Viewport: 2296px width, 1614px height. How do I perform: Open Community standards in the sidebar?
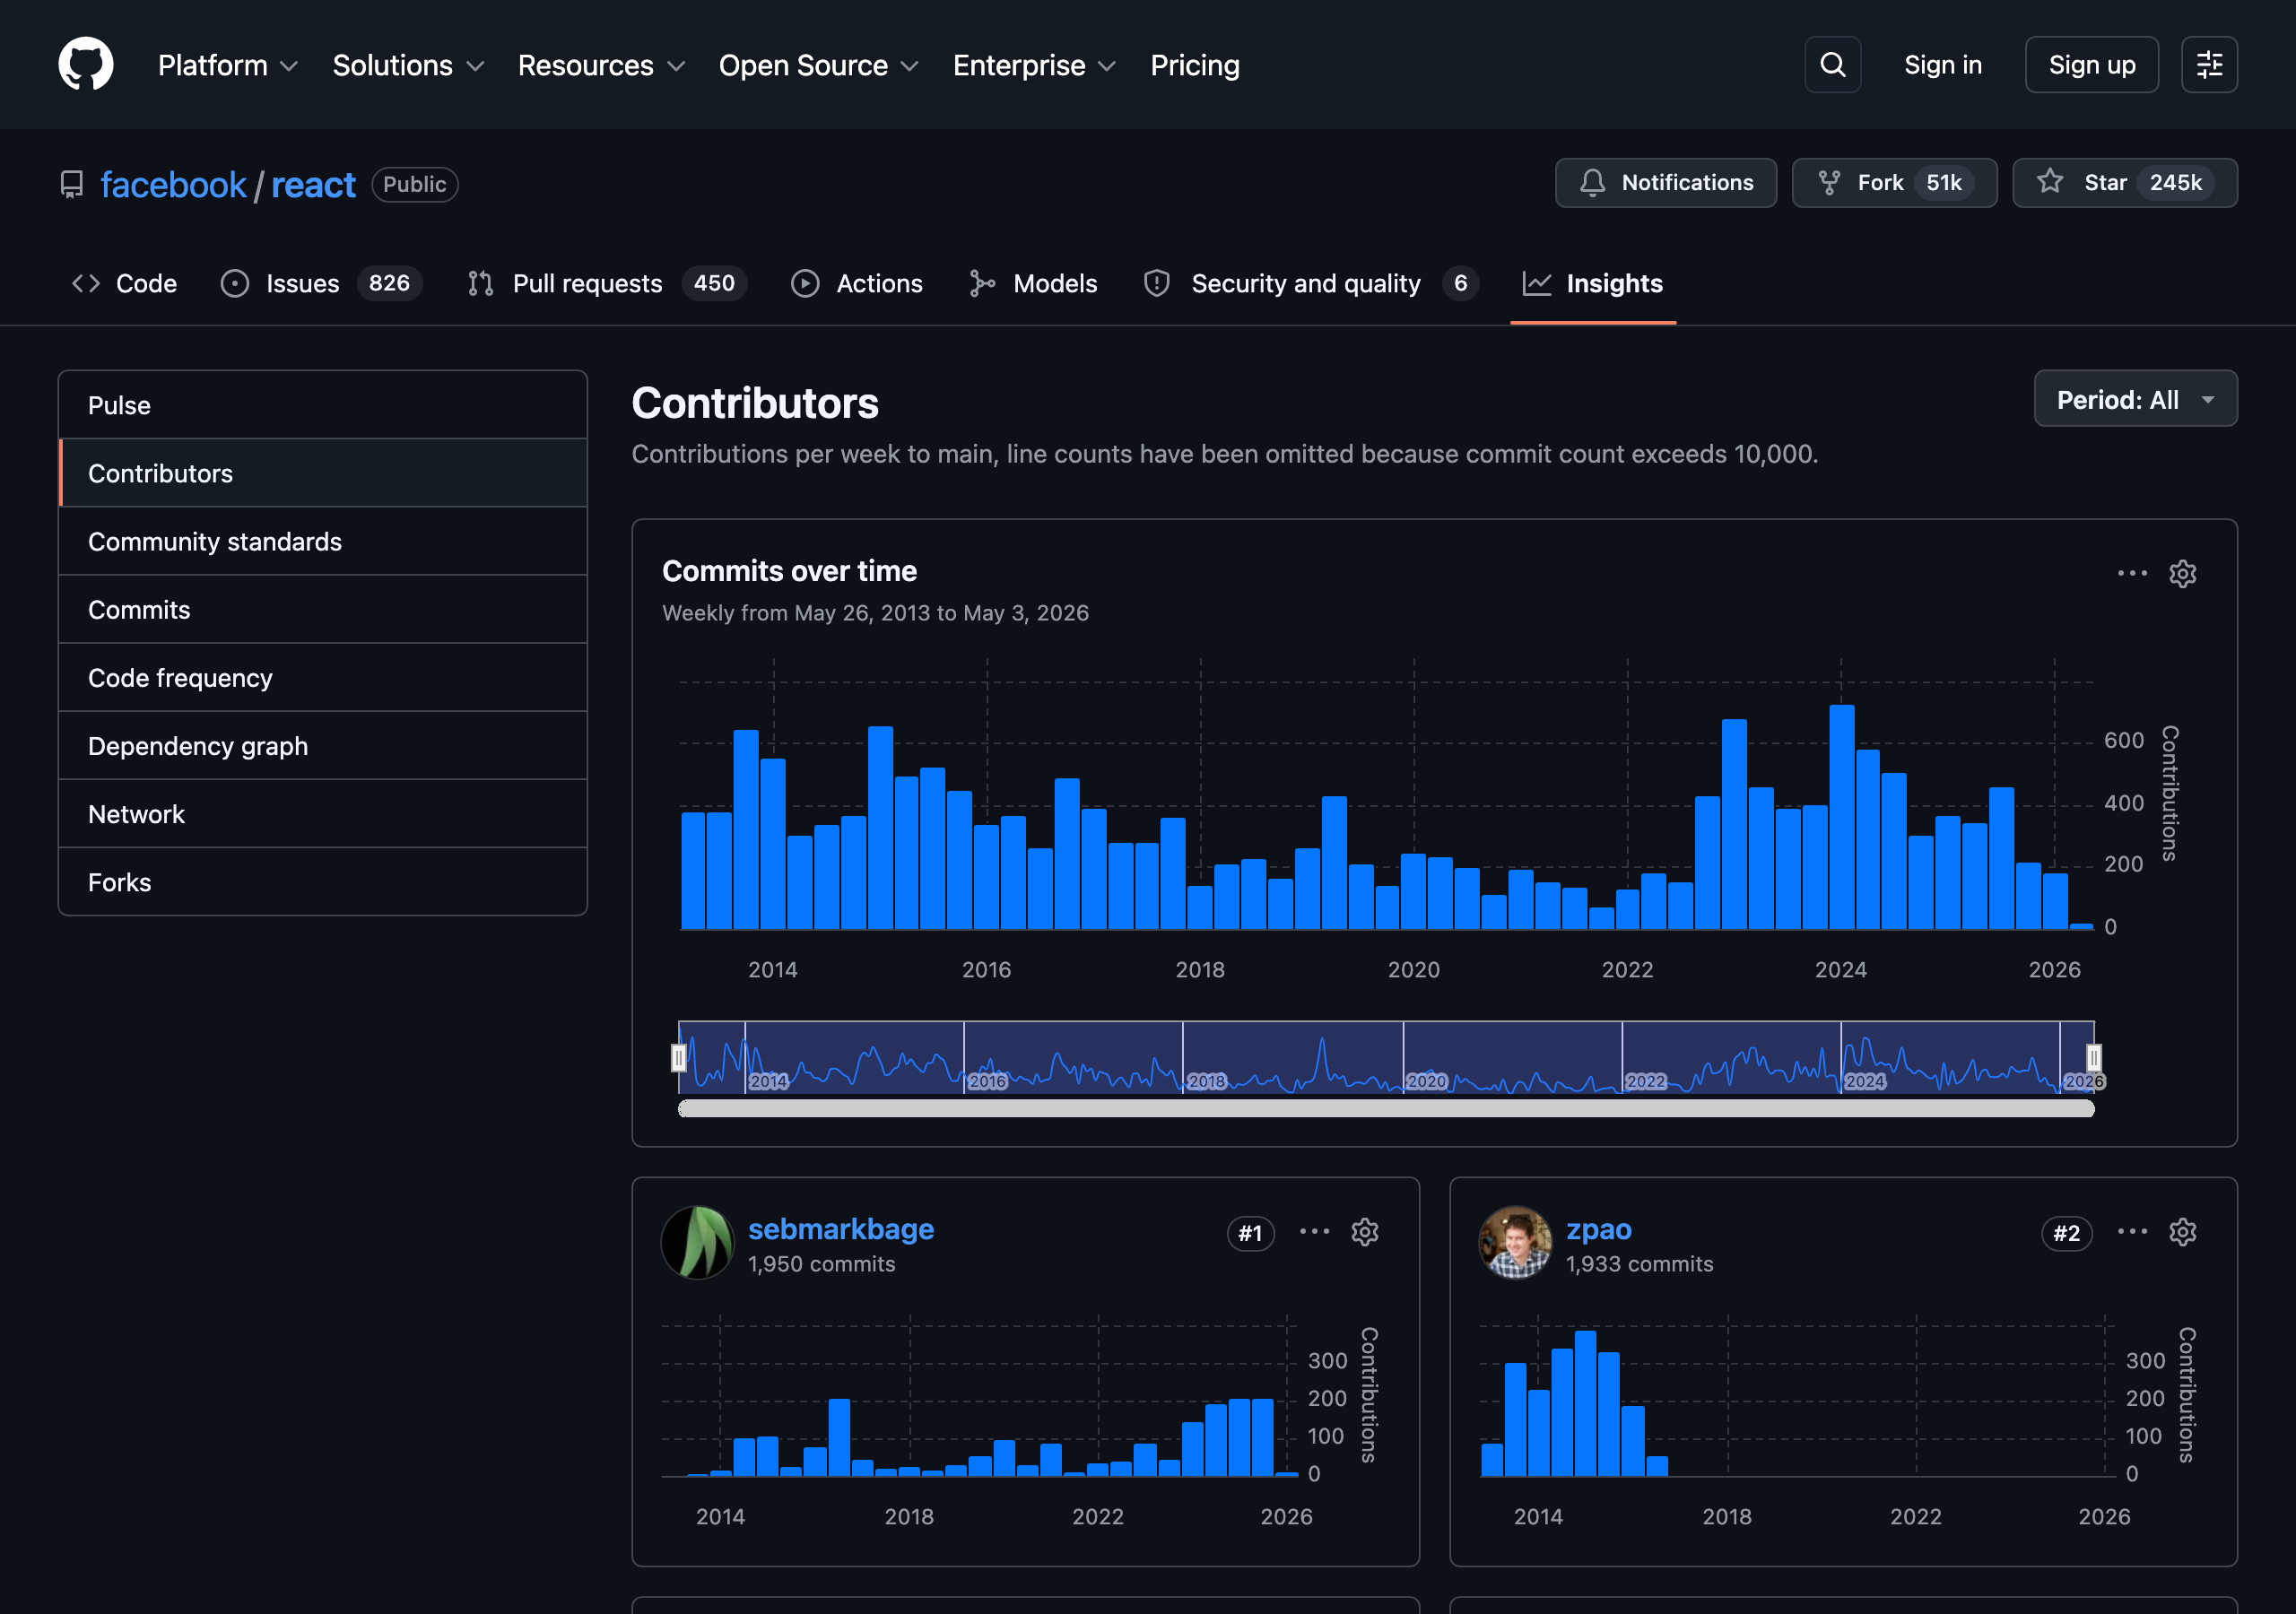tap(323, 541)
